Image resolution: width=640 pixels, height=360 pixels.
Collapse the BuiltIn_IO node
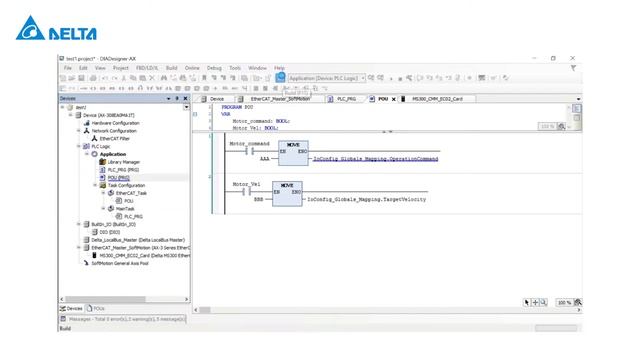(79, 224)
